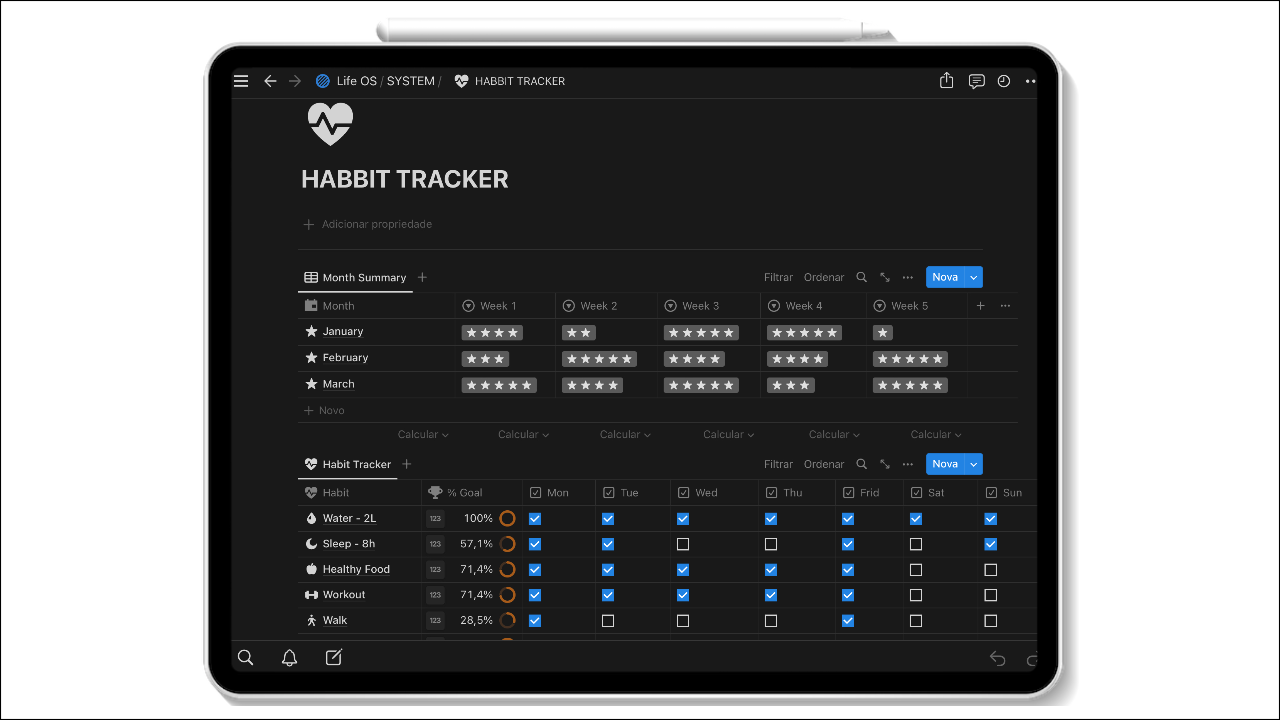Screen dimensions: 1280x720
Task: Check Healthy Food Saturday checkbox
Action: 916,570
